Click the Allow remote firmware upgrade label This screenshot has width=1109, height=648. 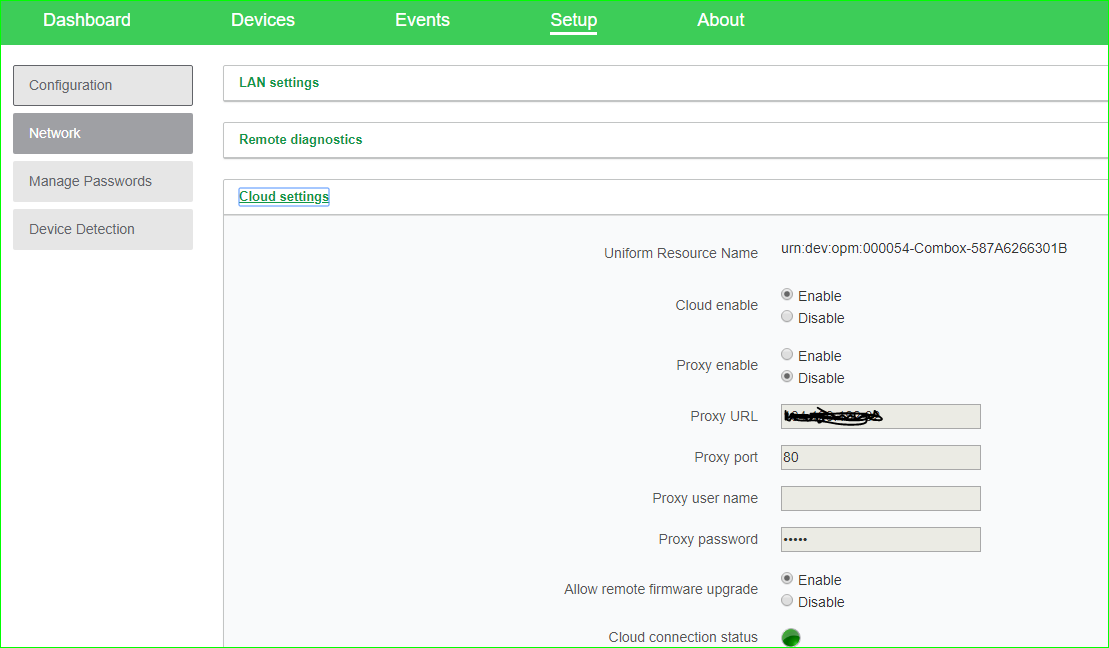661,589
